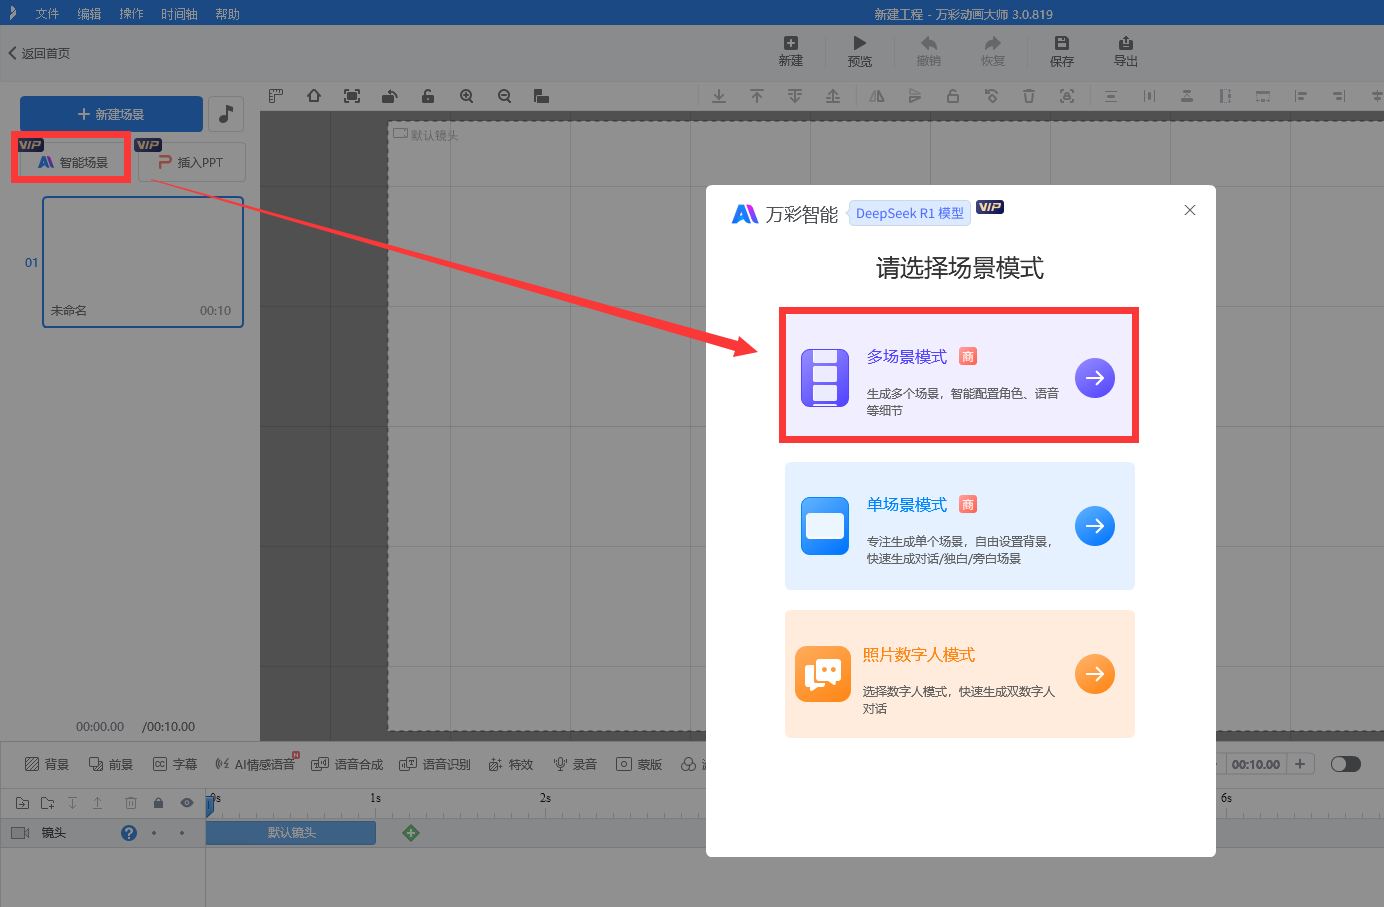The image size is (1384, 907).
Task: Click the DeepSeek R1 模型 tag
Action: pyautogui.click(x=910, y=213)
